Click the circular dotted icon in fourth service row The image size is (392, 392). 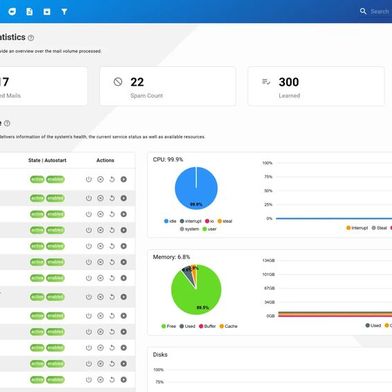(x=100, y=230)
